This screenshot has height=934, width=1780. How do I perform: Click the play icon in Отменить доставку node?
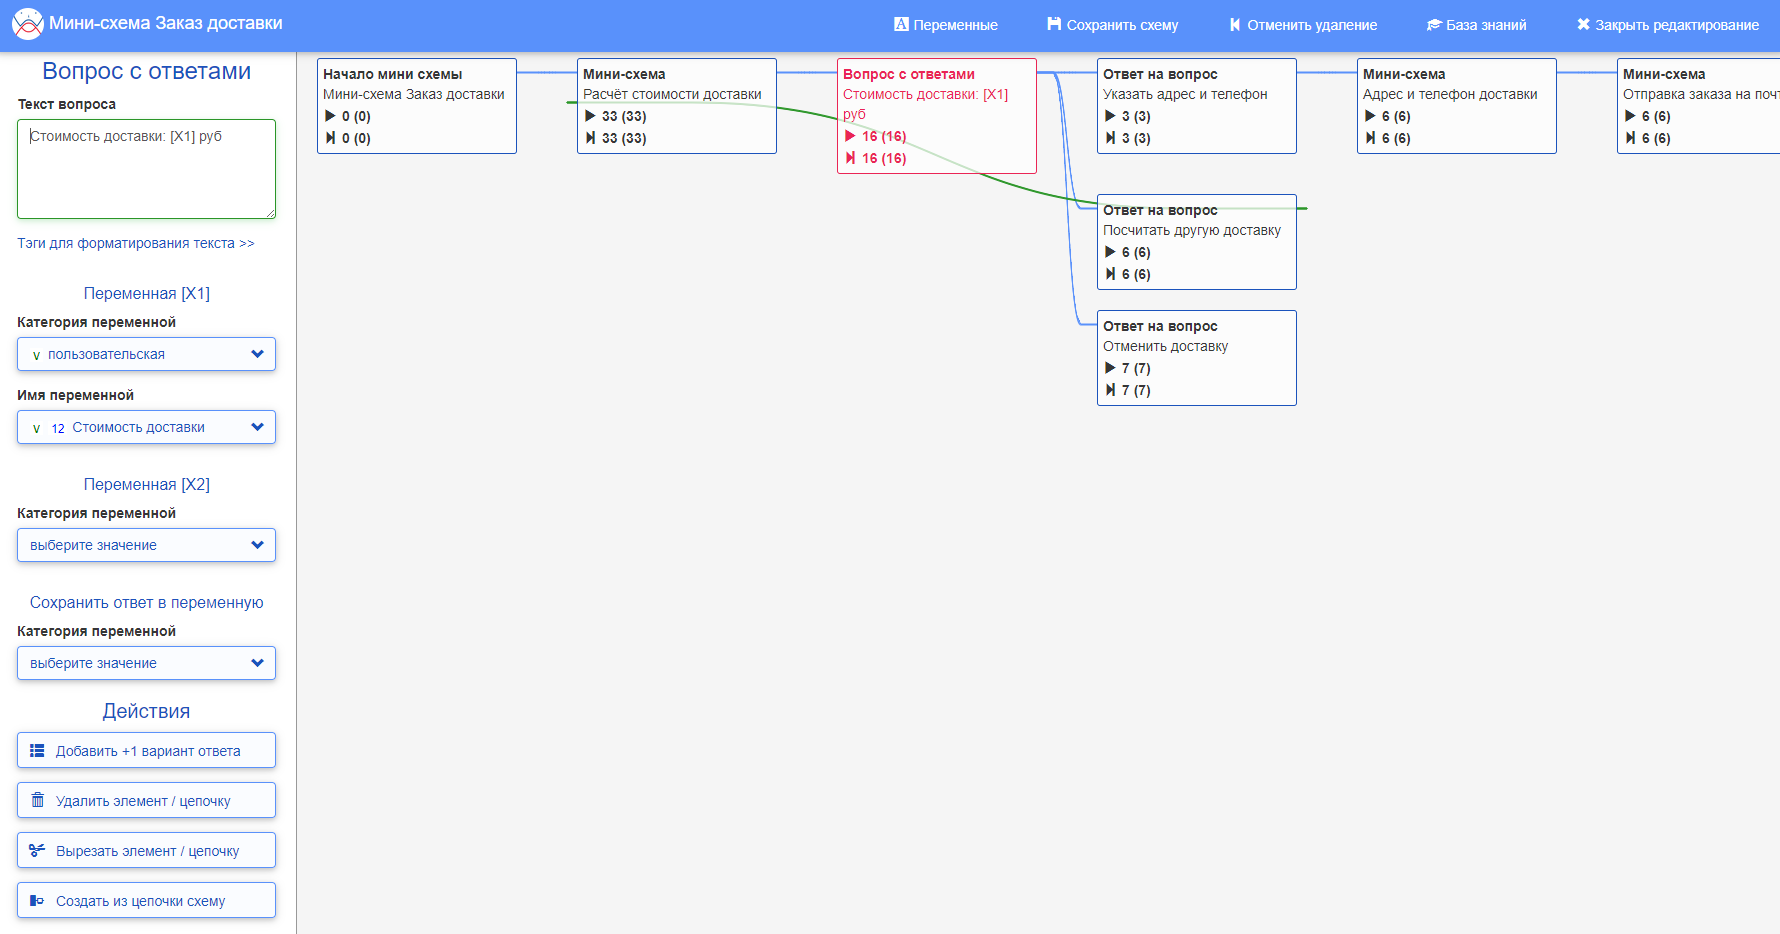pyautogui.click(x=1110, y=368)
